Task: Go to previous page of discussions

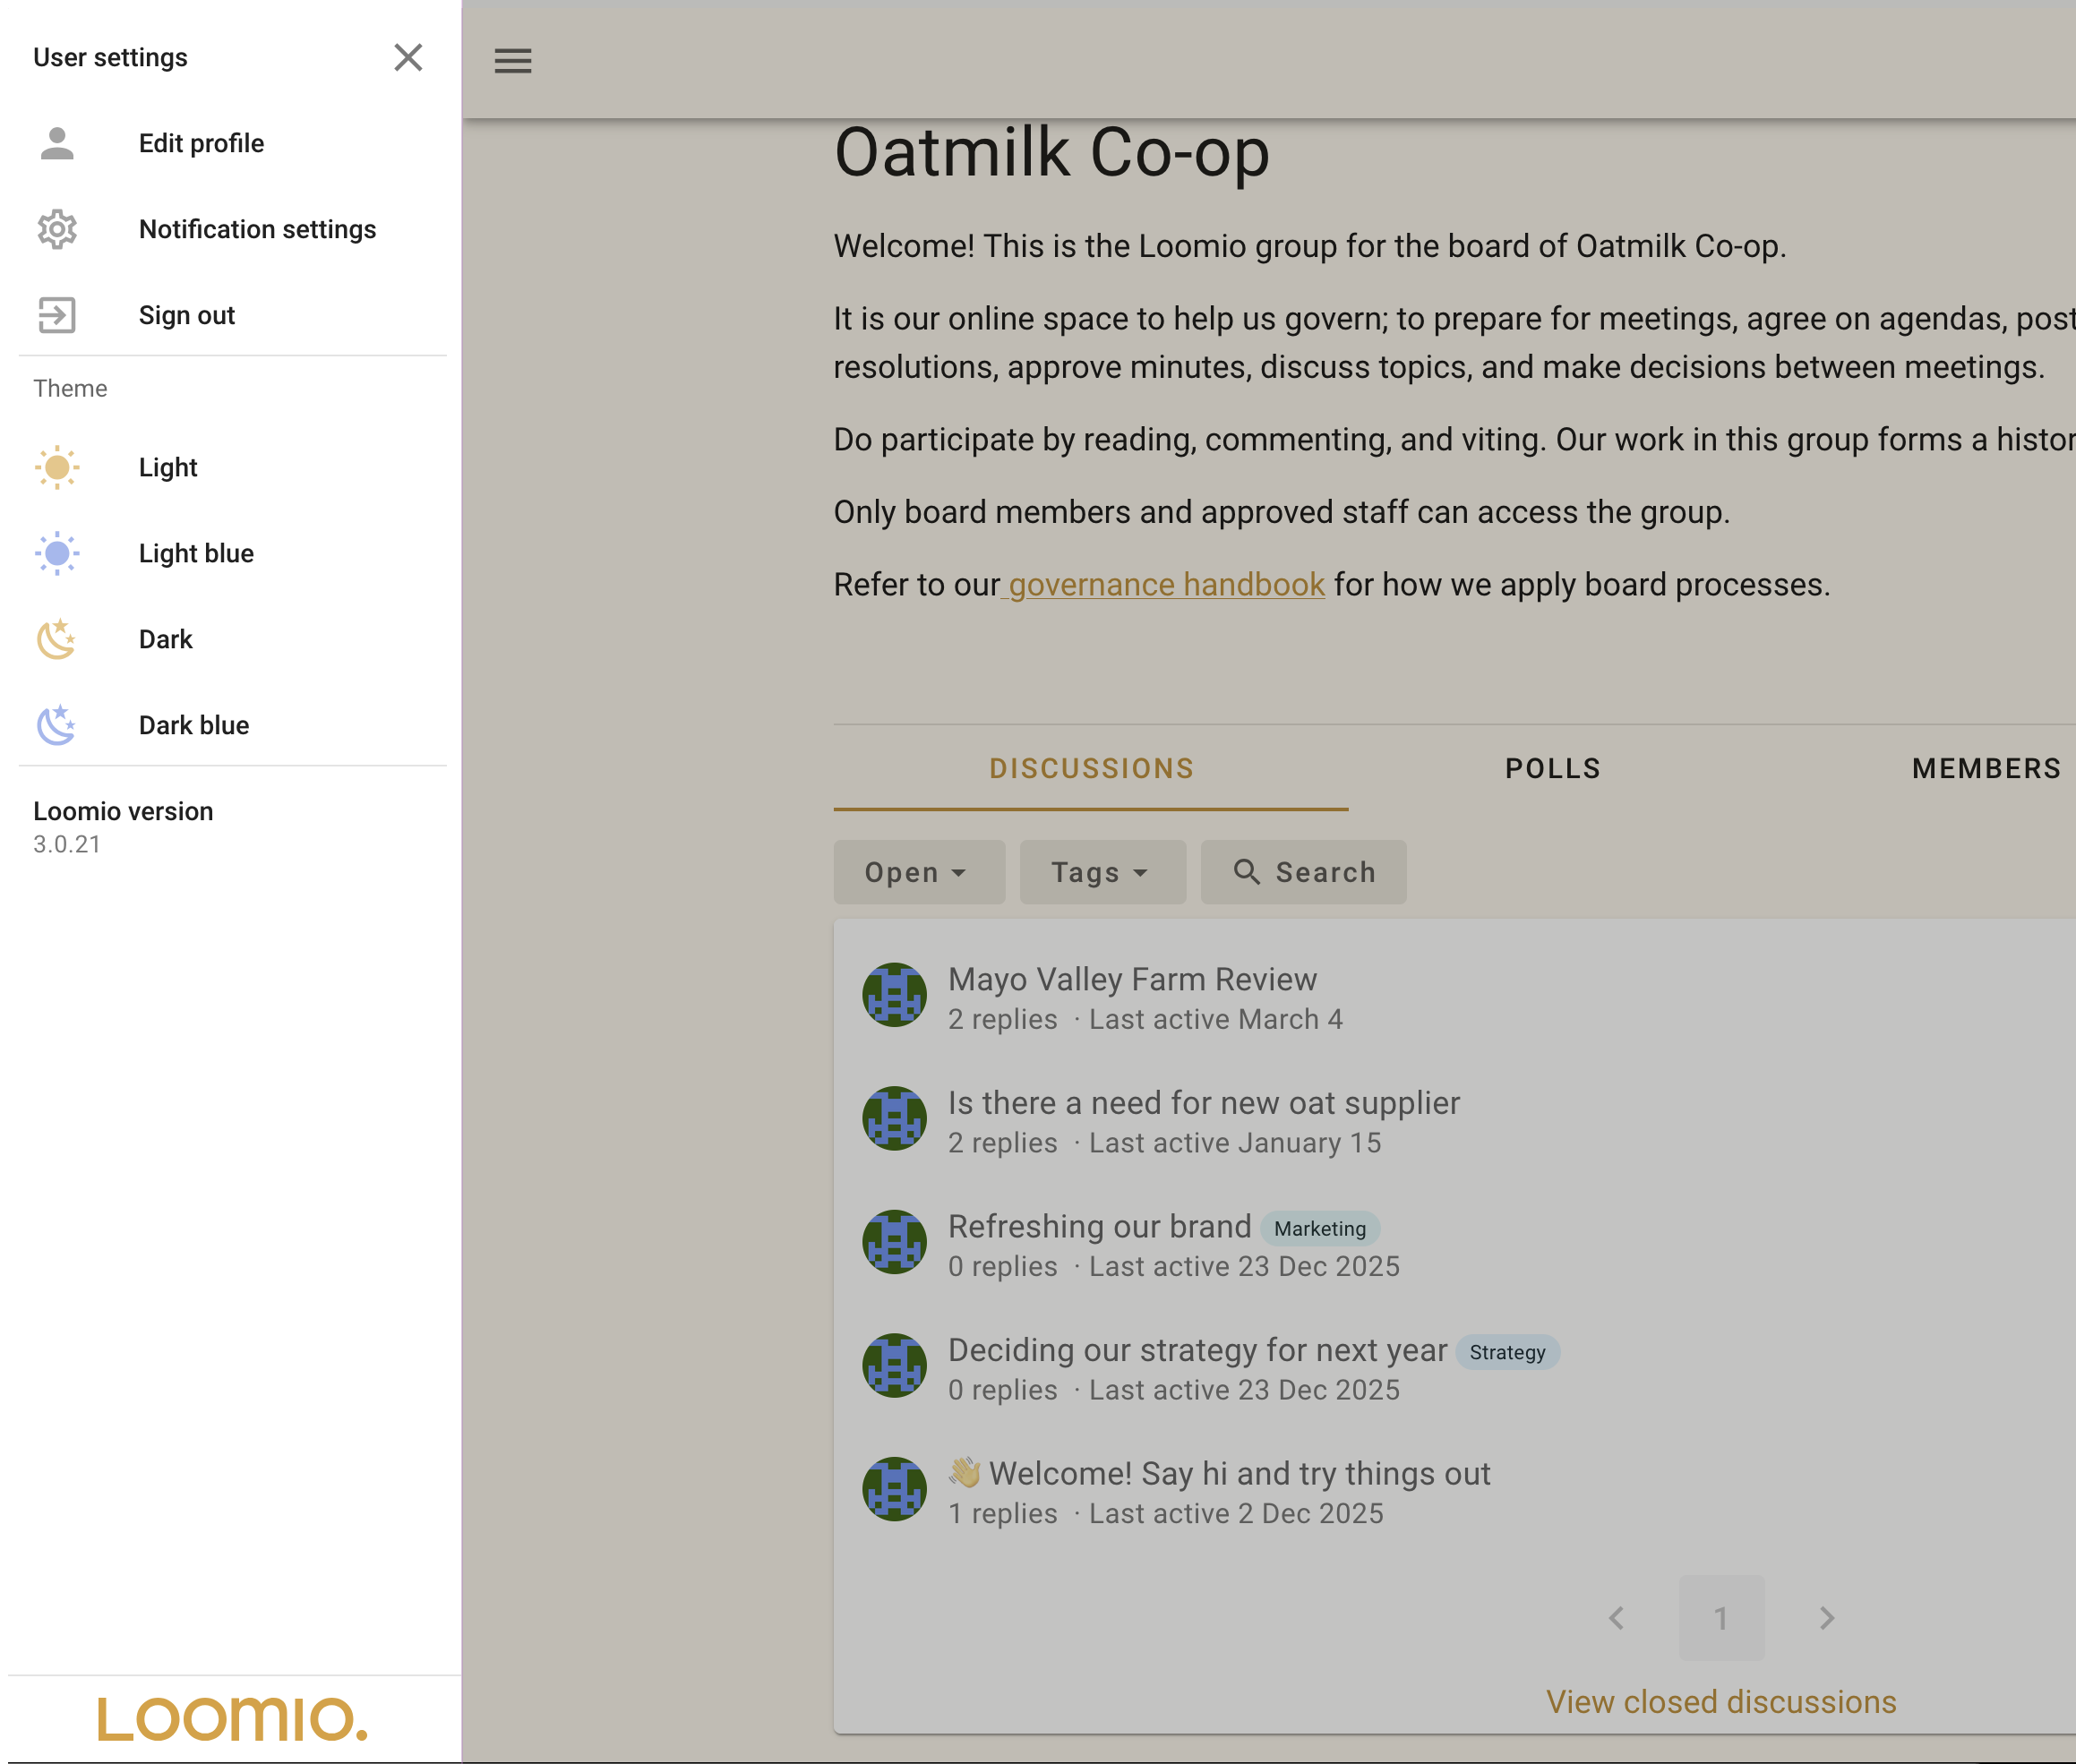Action: pos(1616,1618)
